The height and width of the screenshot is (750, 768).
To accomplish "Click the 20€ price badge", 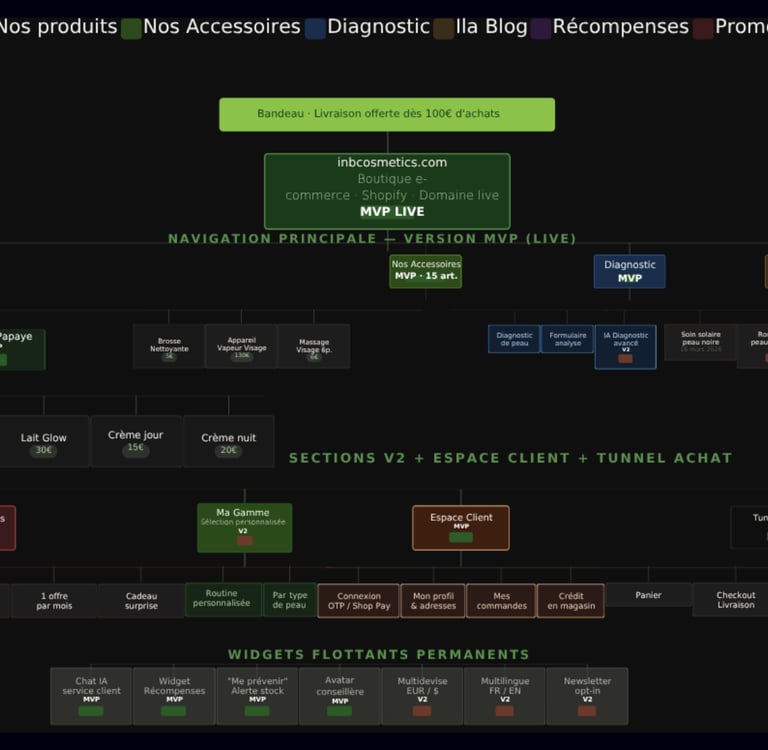I will [228, 450].
